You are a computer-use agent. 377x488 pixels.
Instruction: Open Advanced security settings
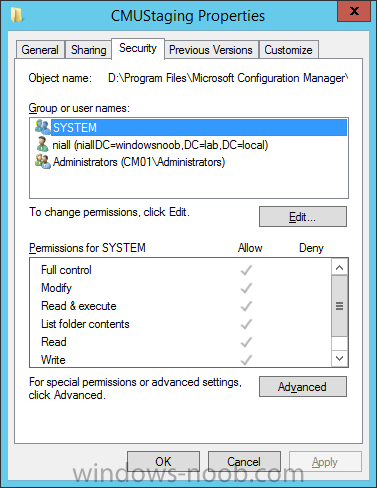tap(303, 387)
